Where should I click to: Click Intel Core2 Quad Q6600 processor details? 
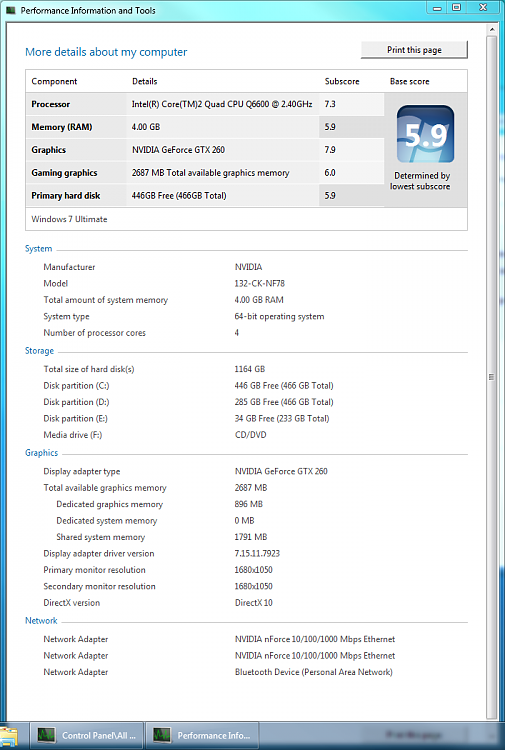pos(222,104)
